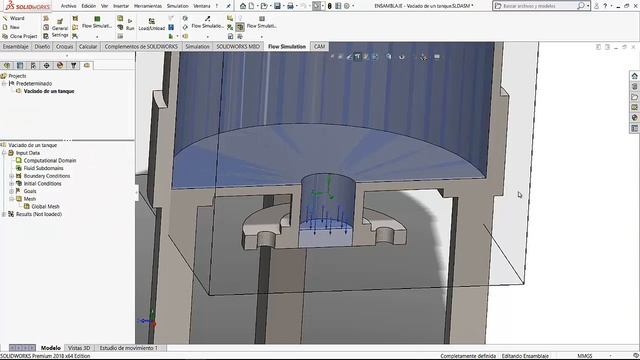Click the ConfigurationManager tab icon
The height and width of the screenshot is (360, 640).
33,65
